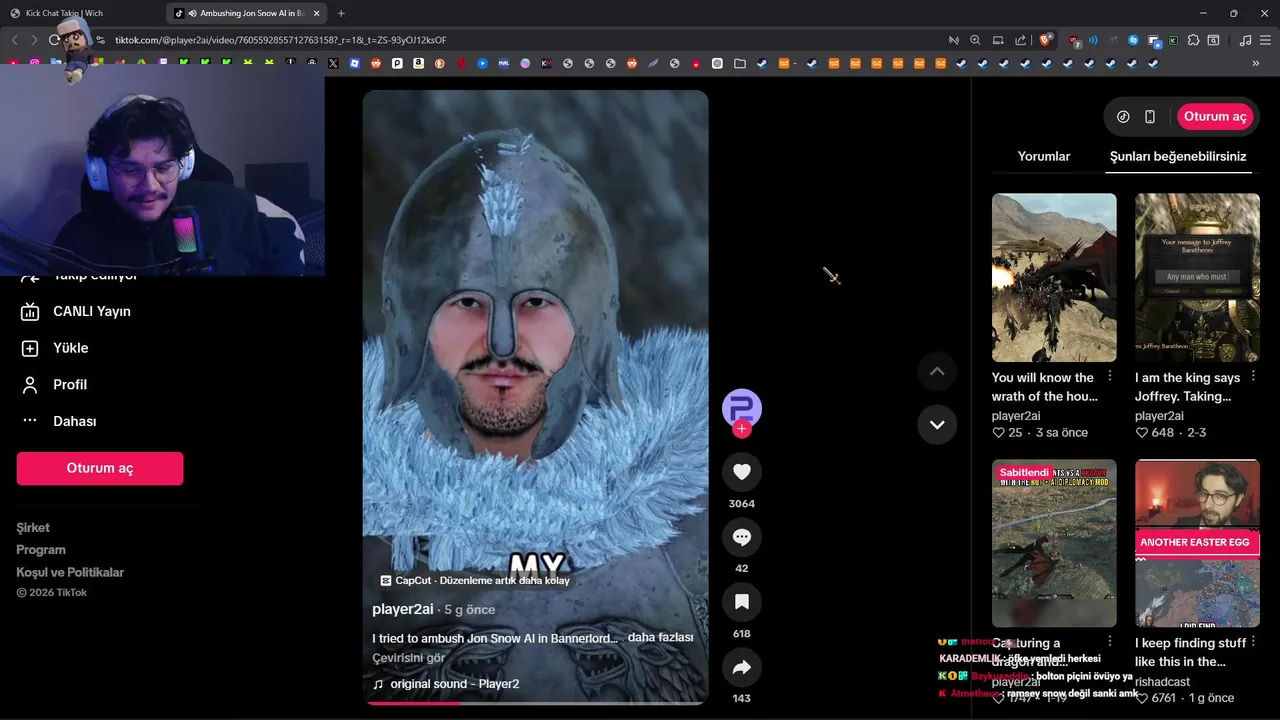Open the Şirket footer link

(33, 528)
